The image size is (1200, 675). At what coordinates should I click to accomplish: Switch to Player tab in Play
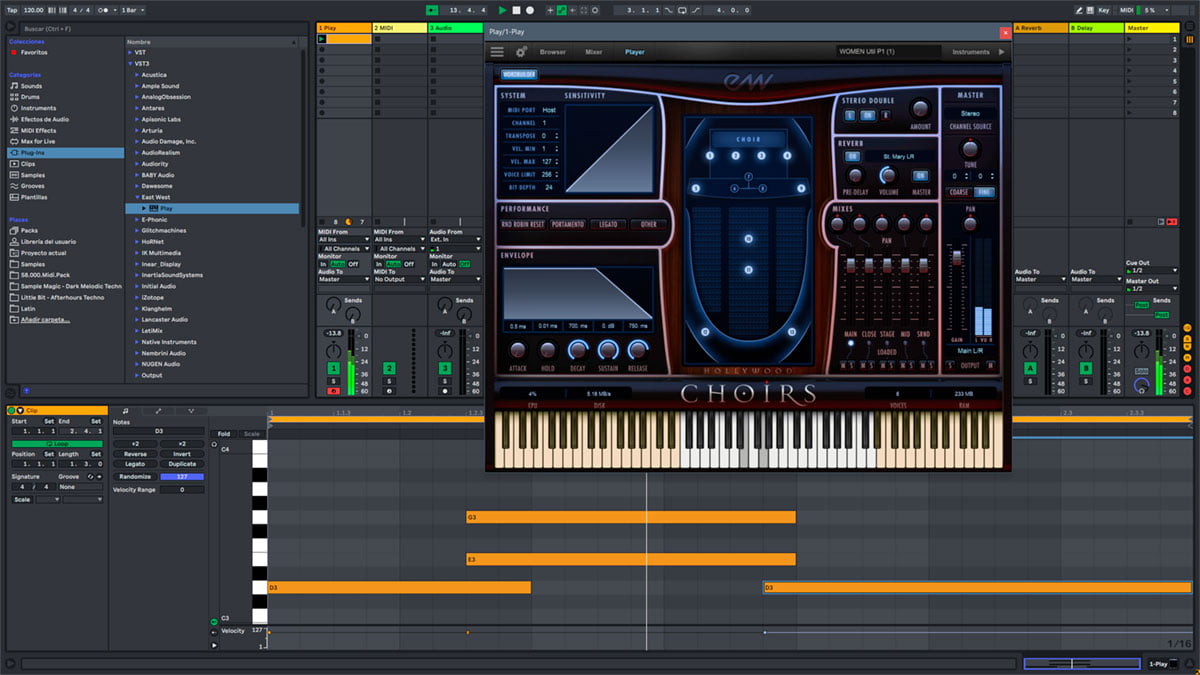[635, 52]
